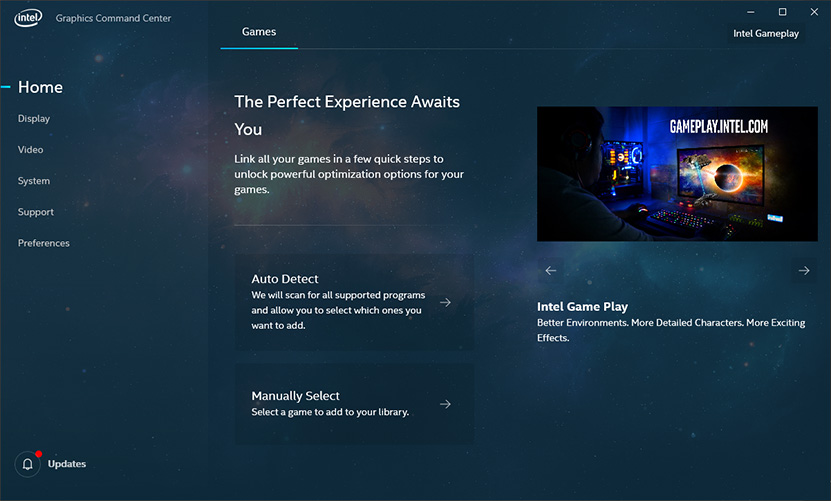Go to next carousel slide arrow
Viewport: 831px width, 501px height.
[x=804, y=270]
